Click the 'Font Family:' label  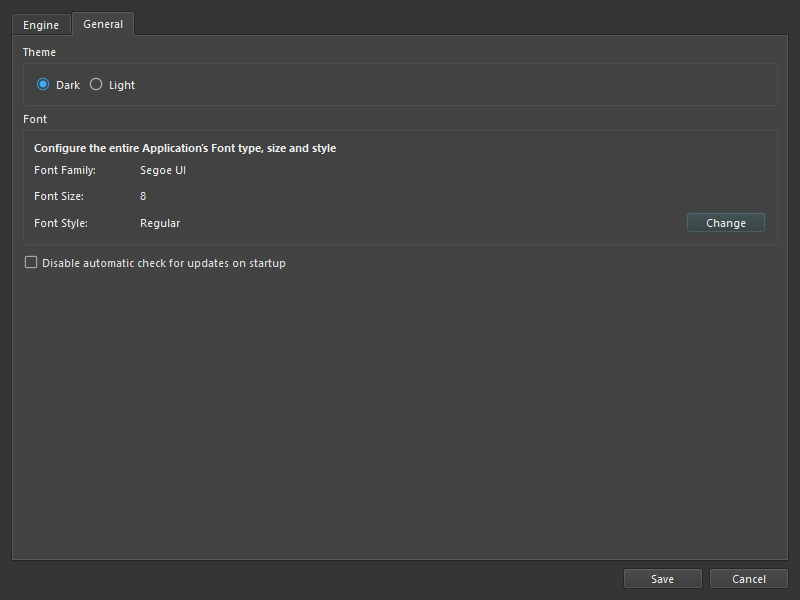(x=65, y=170)
